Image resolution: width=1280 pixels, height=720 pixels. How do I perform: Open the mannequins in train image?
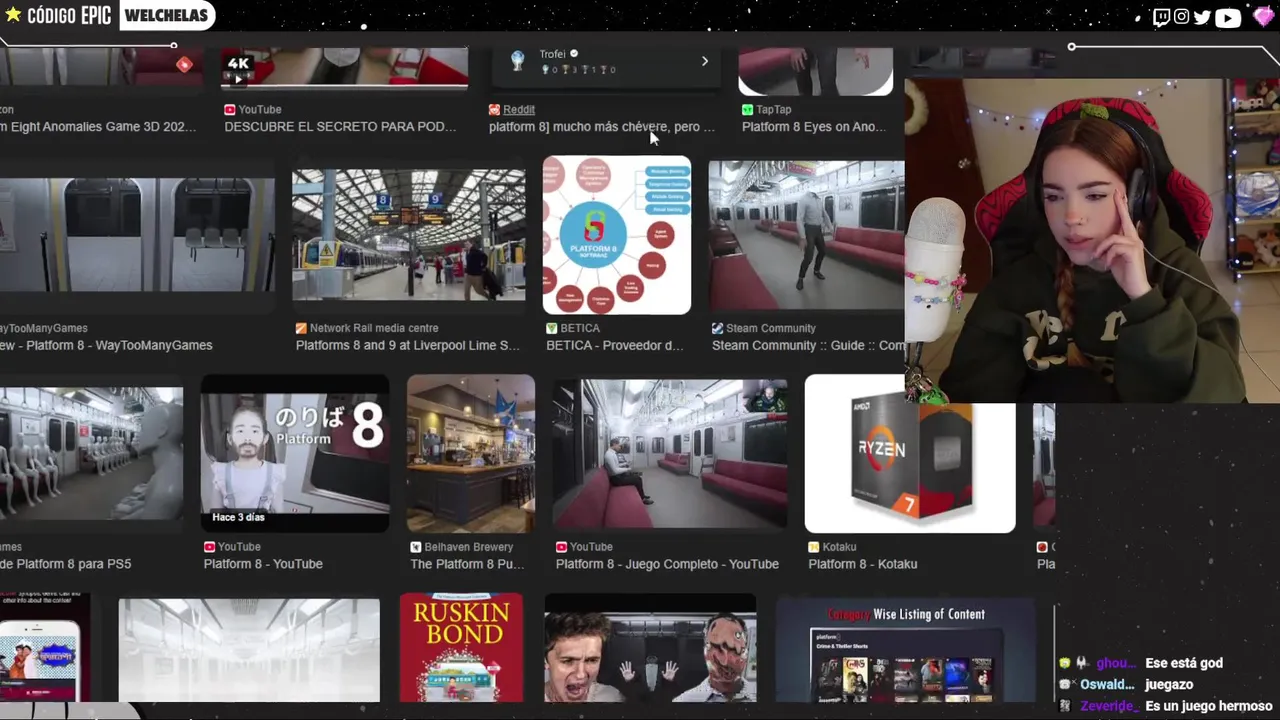(x=91, y=453)
